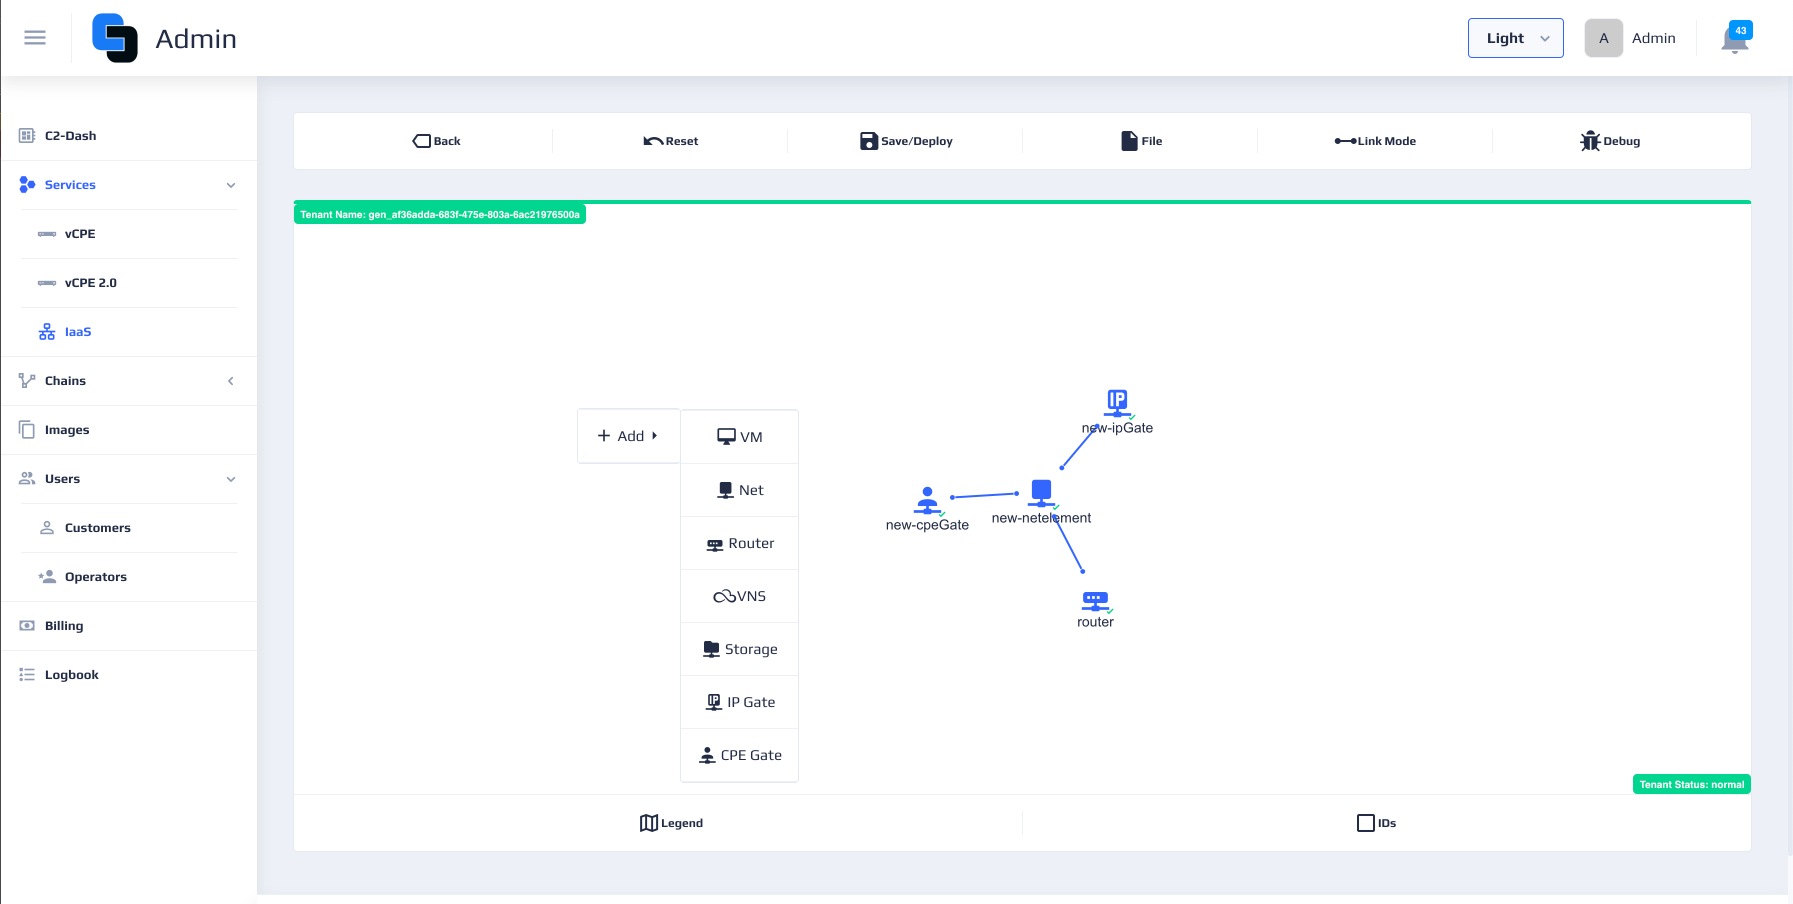Click the Back button
Viewport: 1793px width, 904px height.
click(437, 141)
